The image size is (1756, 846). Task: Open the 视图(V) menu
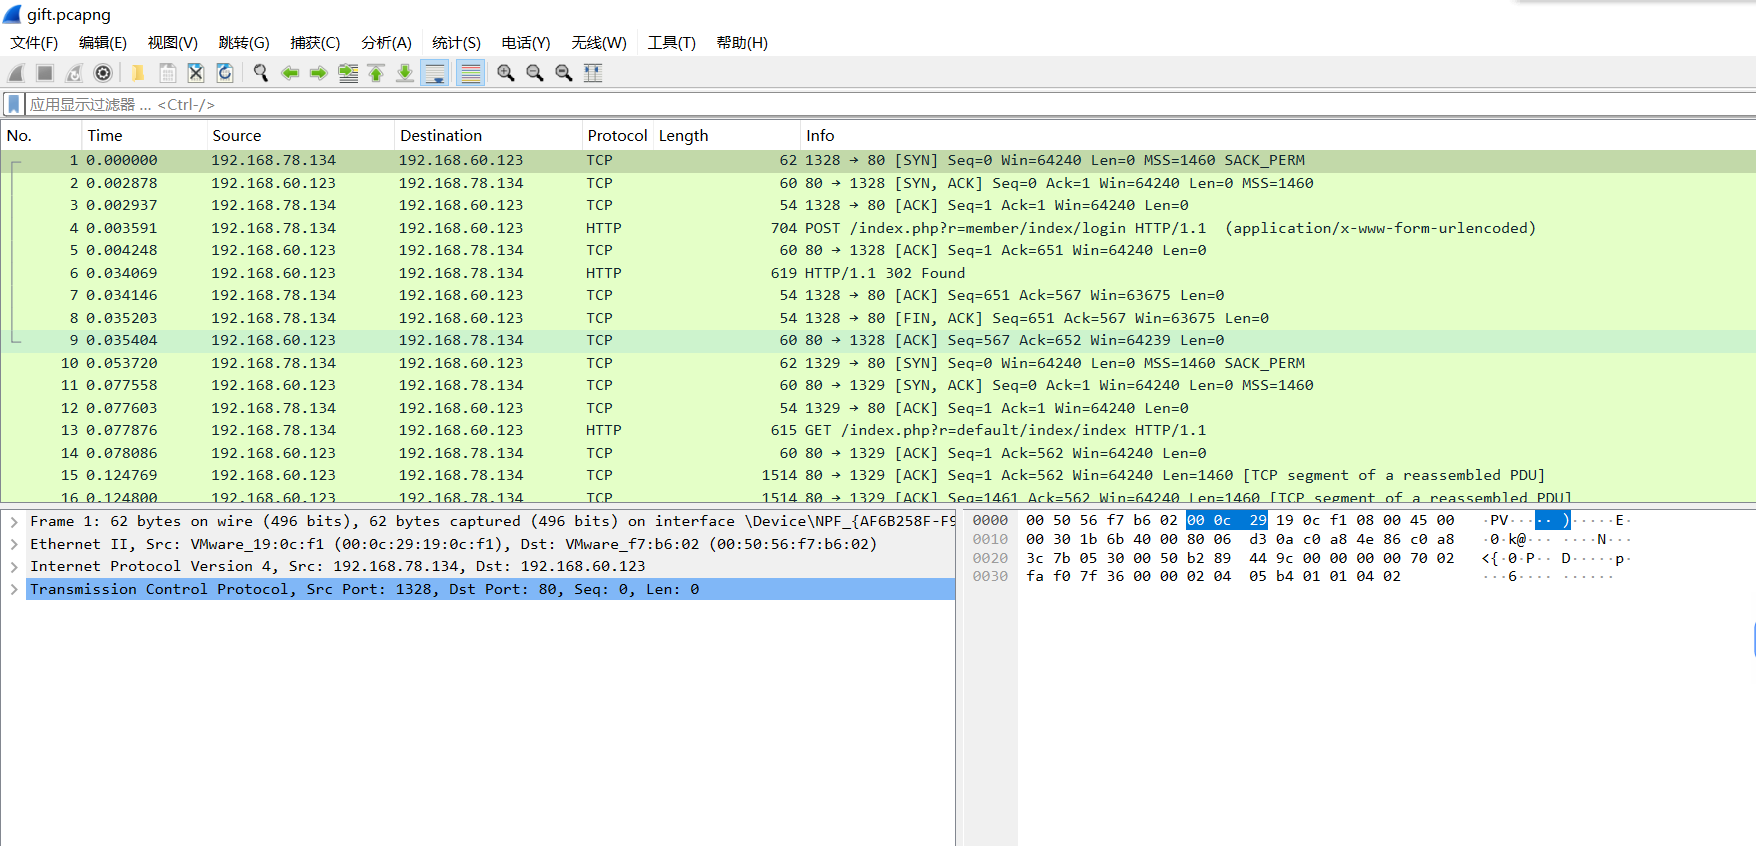(173, 43)
